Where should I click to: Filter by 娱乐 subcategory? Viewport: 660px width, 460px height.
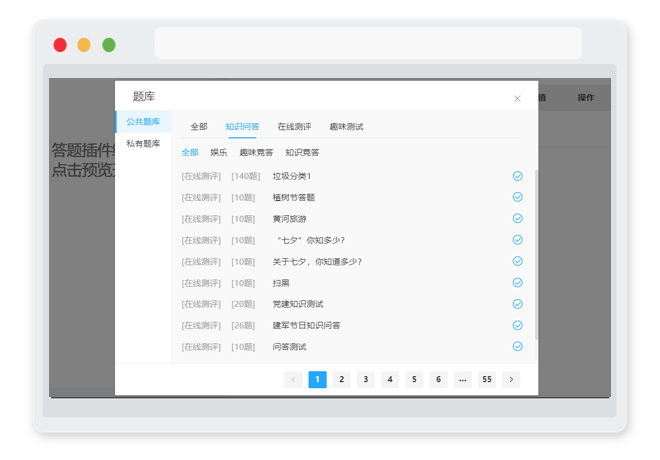219,152
